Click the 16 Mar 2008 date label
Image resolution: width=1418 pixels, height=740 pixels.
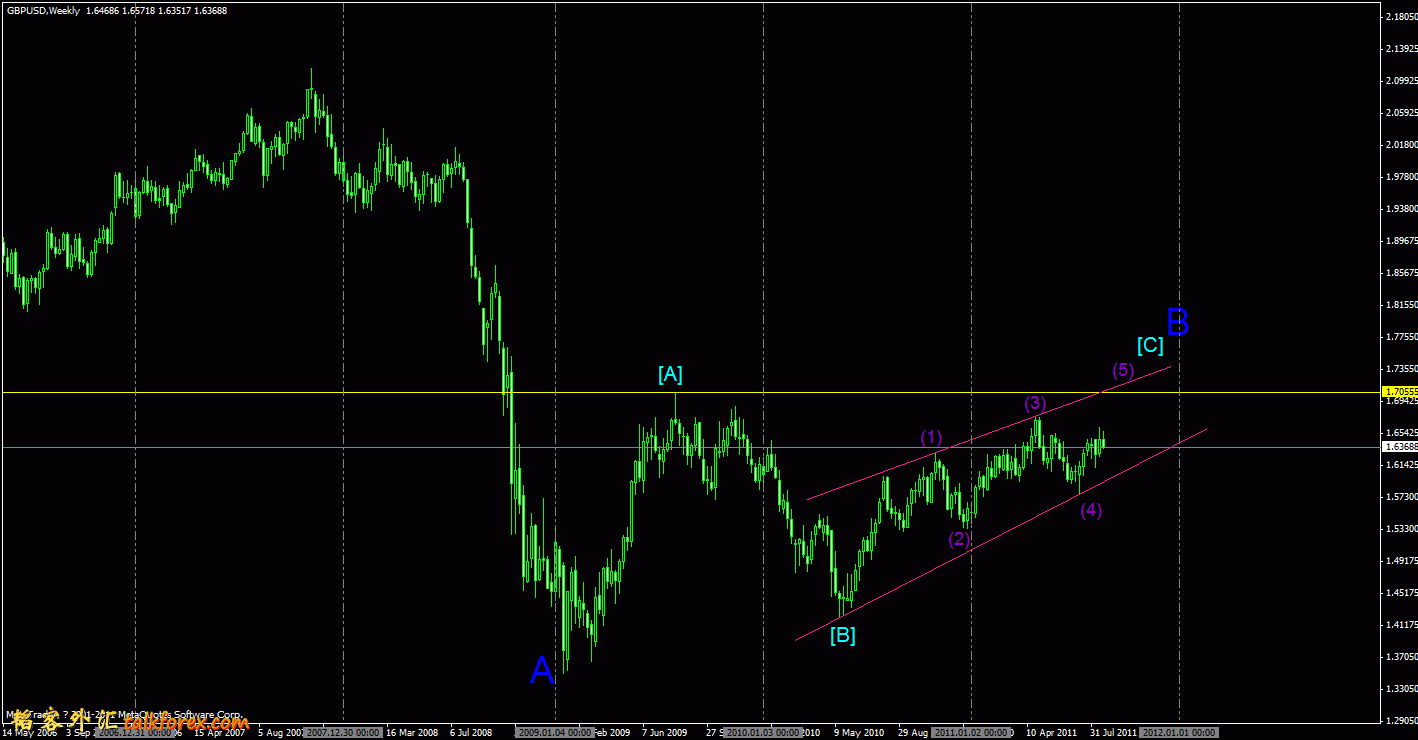coord(412,733)
